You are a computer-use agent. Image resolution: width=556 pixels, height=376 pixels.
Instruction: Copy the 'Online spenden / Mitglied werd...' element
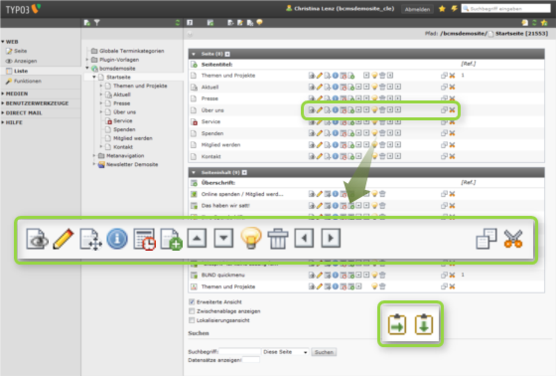coord(444,194)
